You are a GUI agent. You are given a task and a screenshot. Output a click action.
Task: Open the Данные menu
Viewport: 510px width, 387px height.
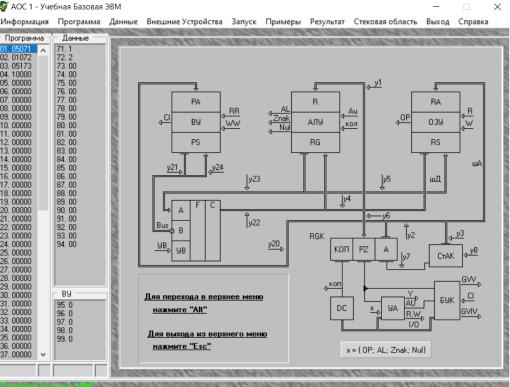[123, 22]
